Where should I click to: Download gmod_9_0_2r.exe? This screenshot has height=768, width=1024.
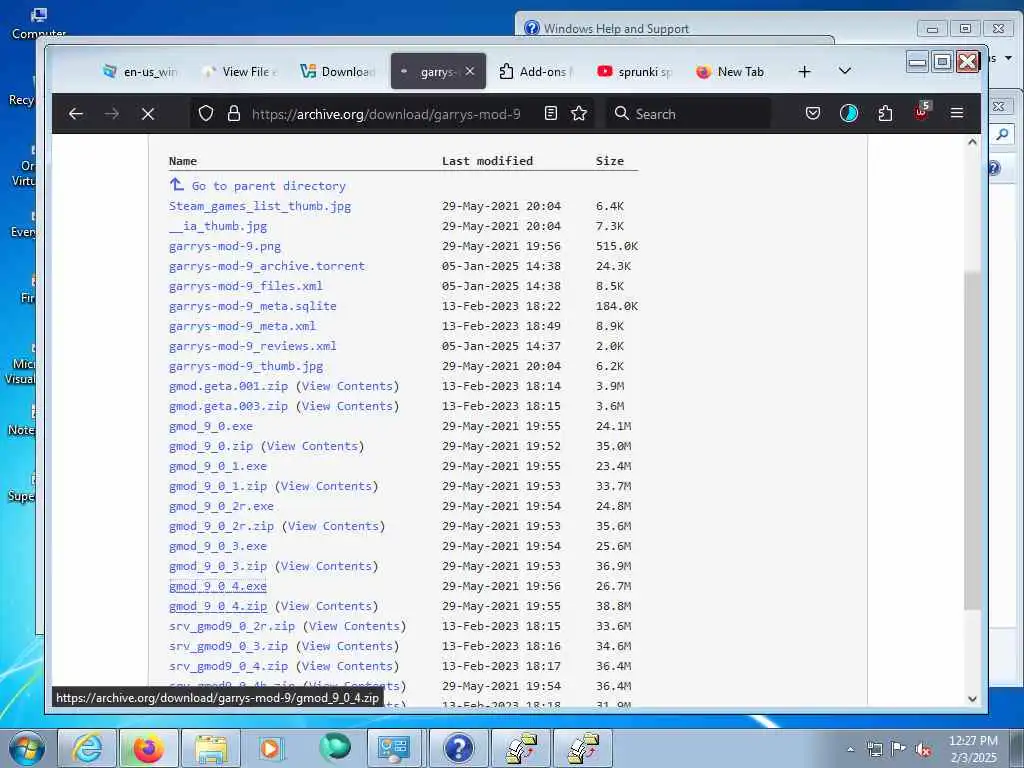tap(221, 506)
